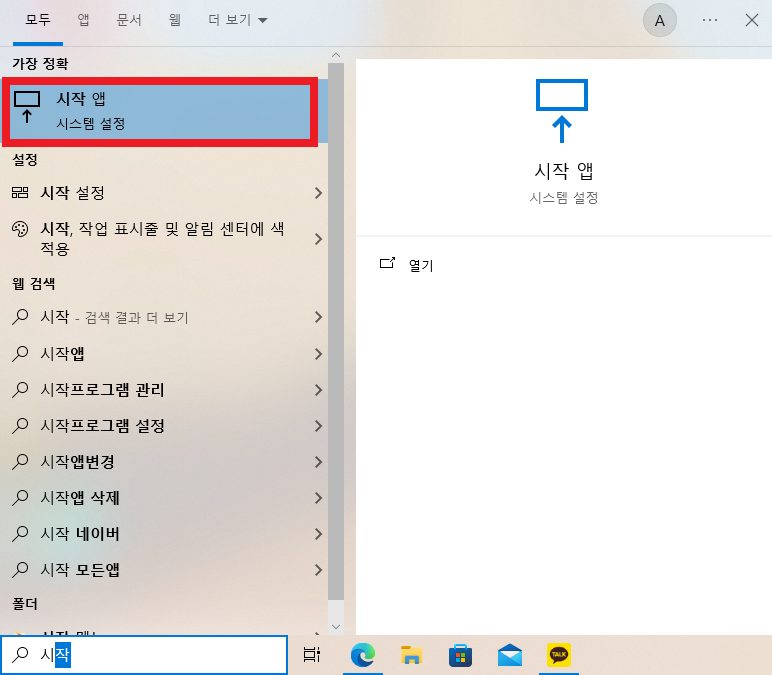This screenshot has height=675, width=772.
Task: Click search icon beside 시작앱변경
Action: click(x=20, y=461)
